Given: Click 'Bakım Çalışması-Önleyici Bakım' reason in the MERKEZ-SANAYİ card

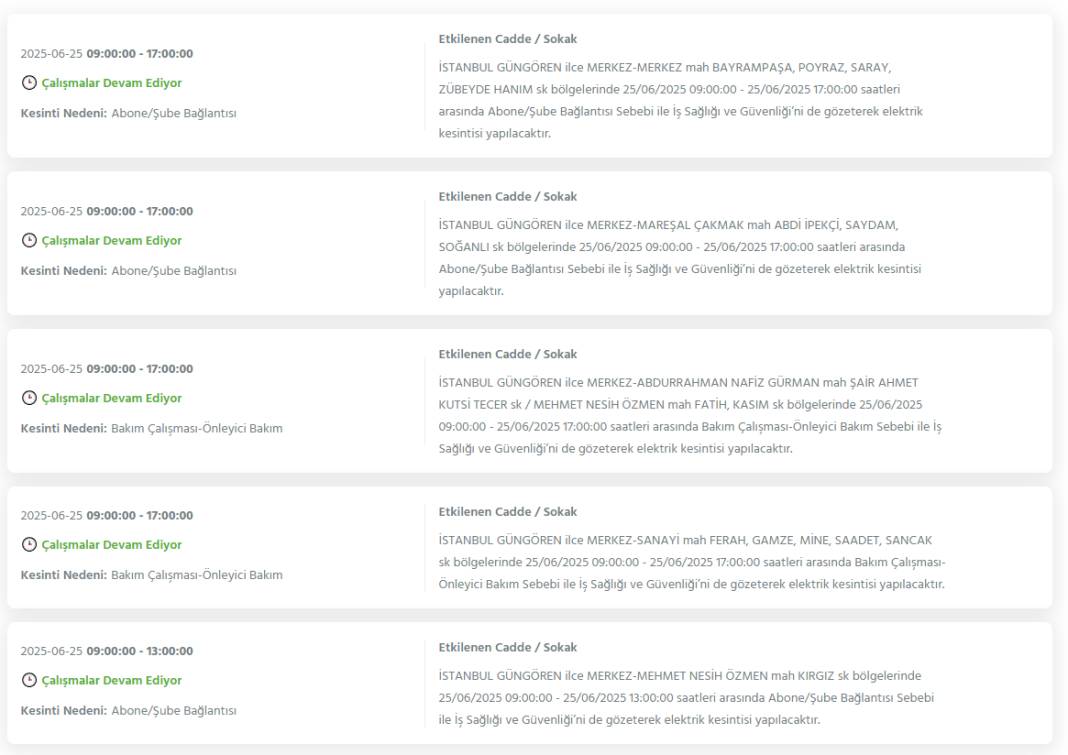Looking at the screenshot, I should point(197,575).
